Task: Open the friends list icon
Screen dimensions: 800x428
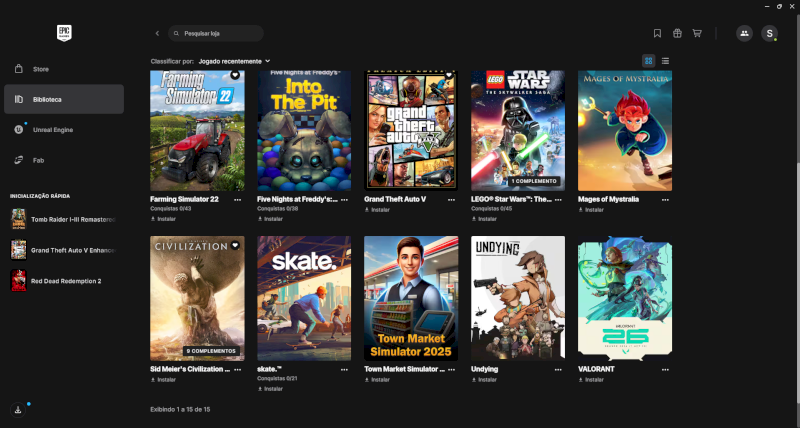Action: tap(744, 33)
